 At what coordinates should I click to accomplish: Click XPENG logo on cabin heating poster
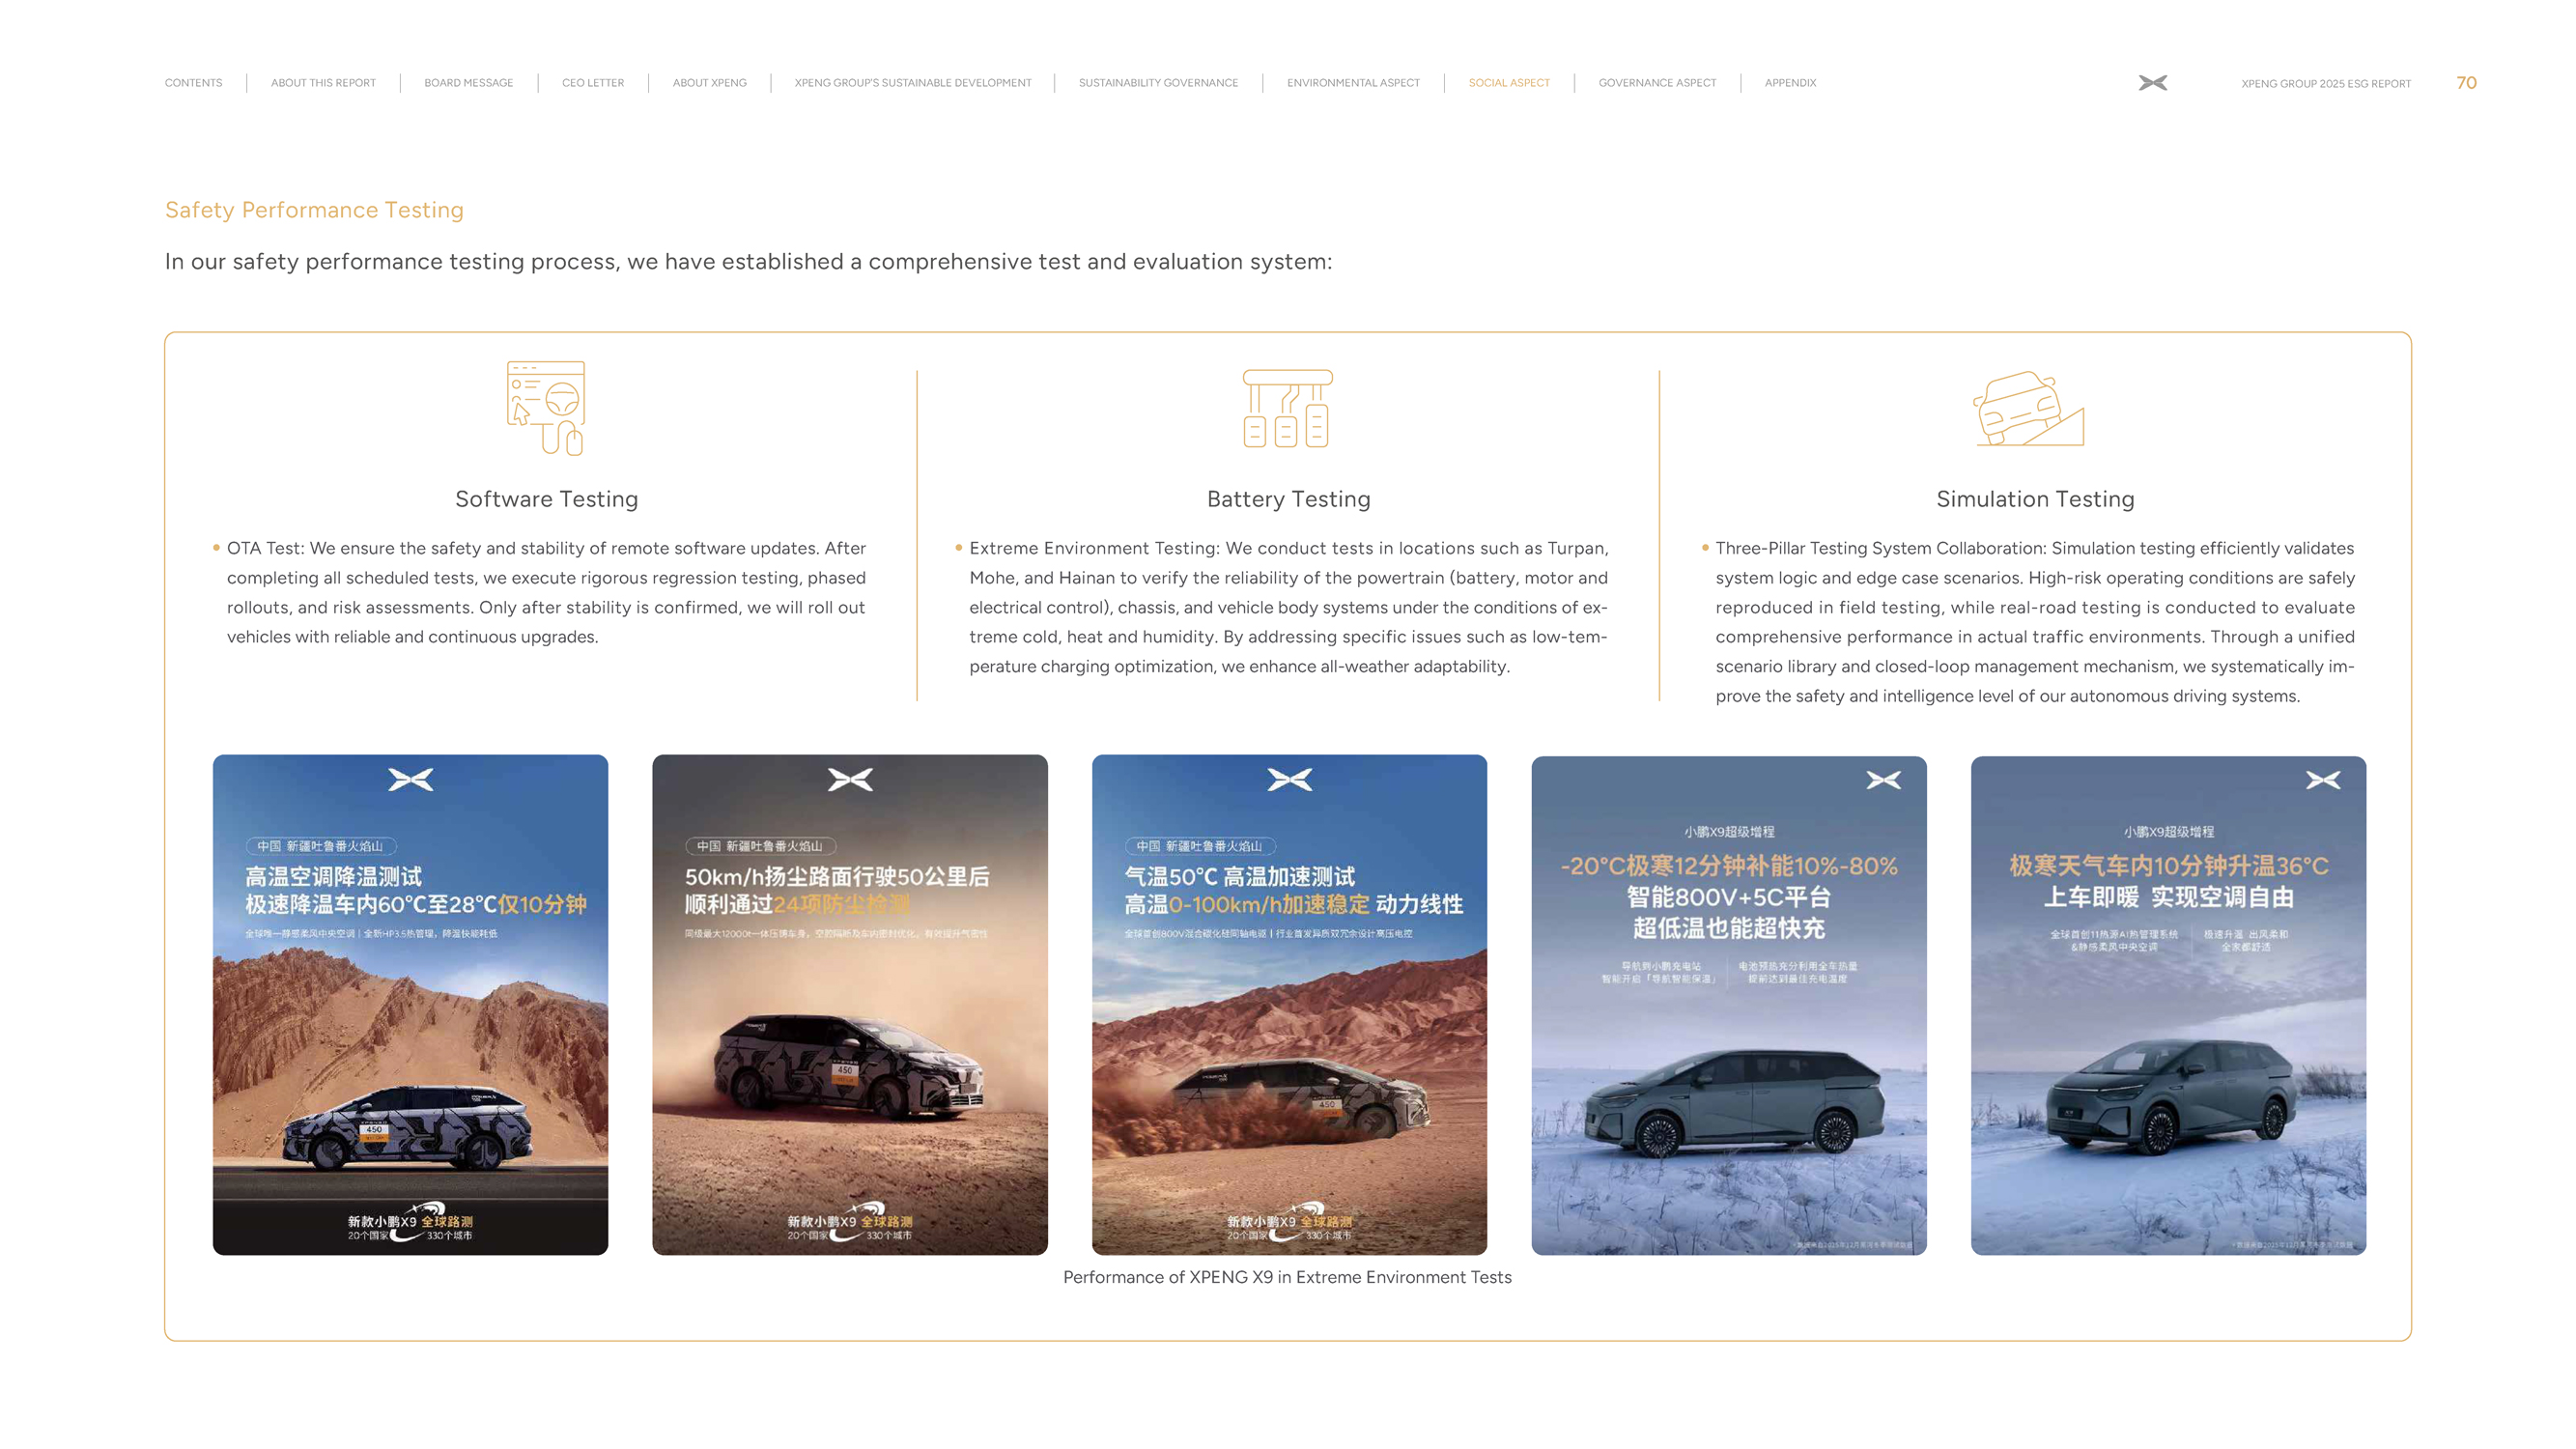click(x=2322, y=780)
